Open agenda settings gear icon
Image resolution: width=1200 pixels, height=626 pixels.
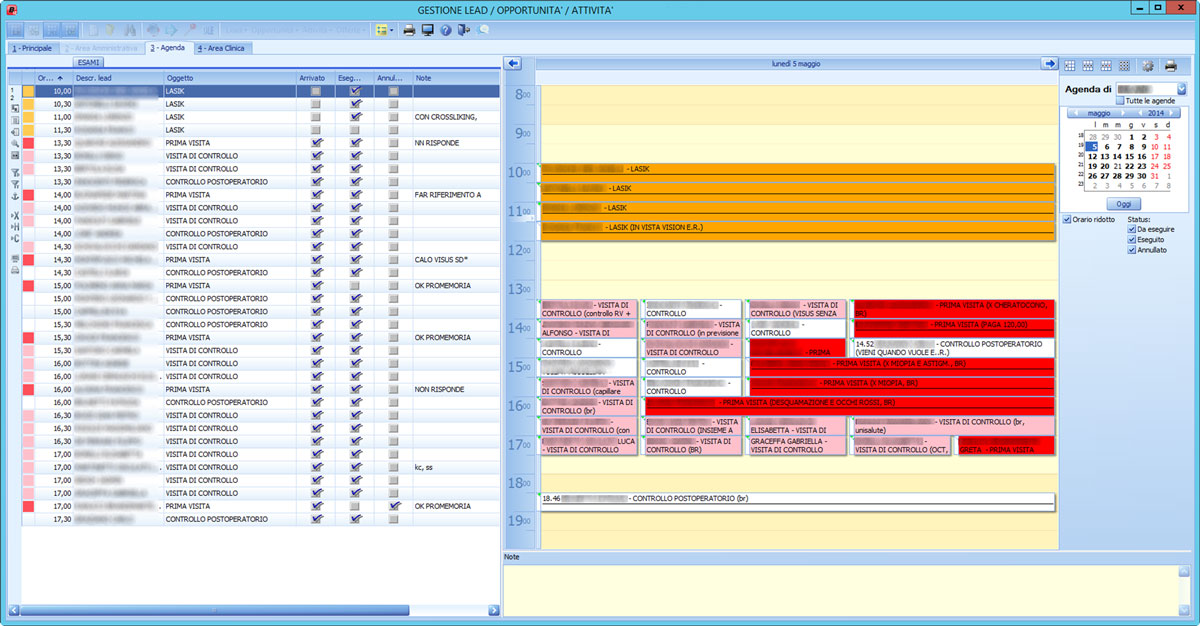tap(1147, 66)
